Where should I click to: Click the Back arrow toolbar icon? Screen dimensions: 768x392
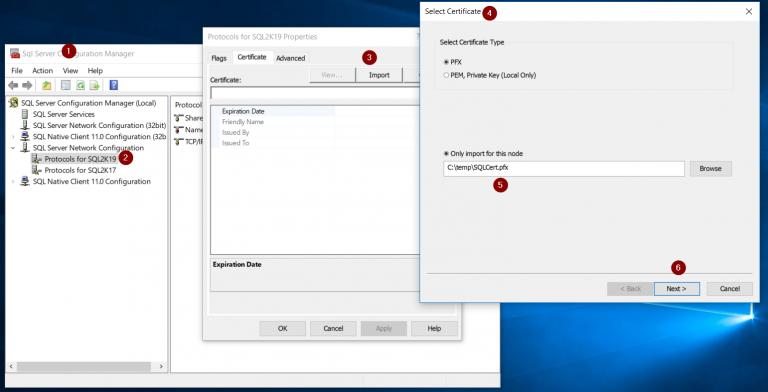pos(13,86)
